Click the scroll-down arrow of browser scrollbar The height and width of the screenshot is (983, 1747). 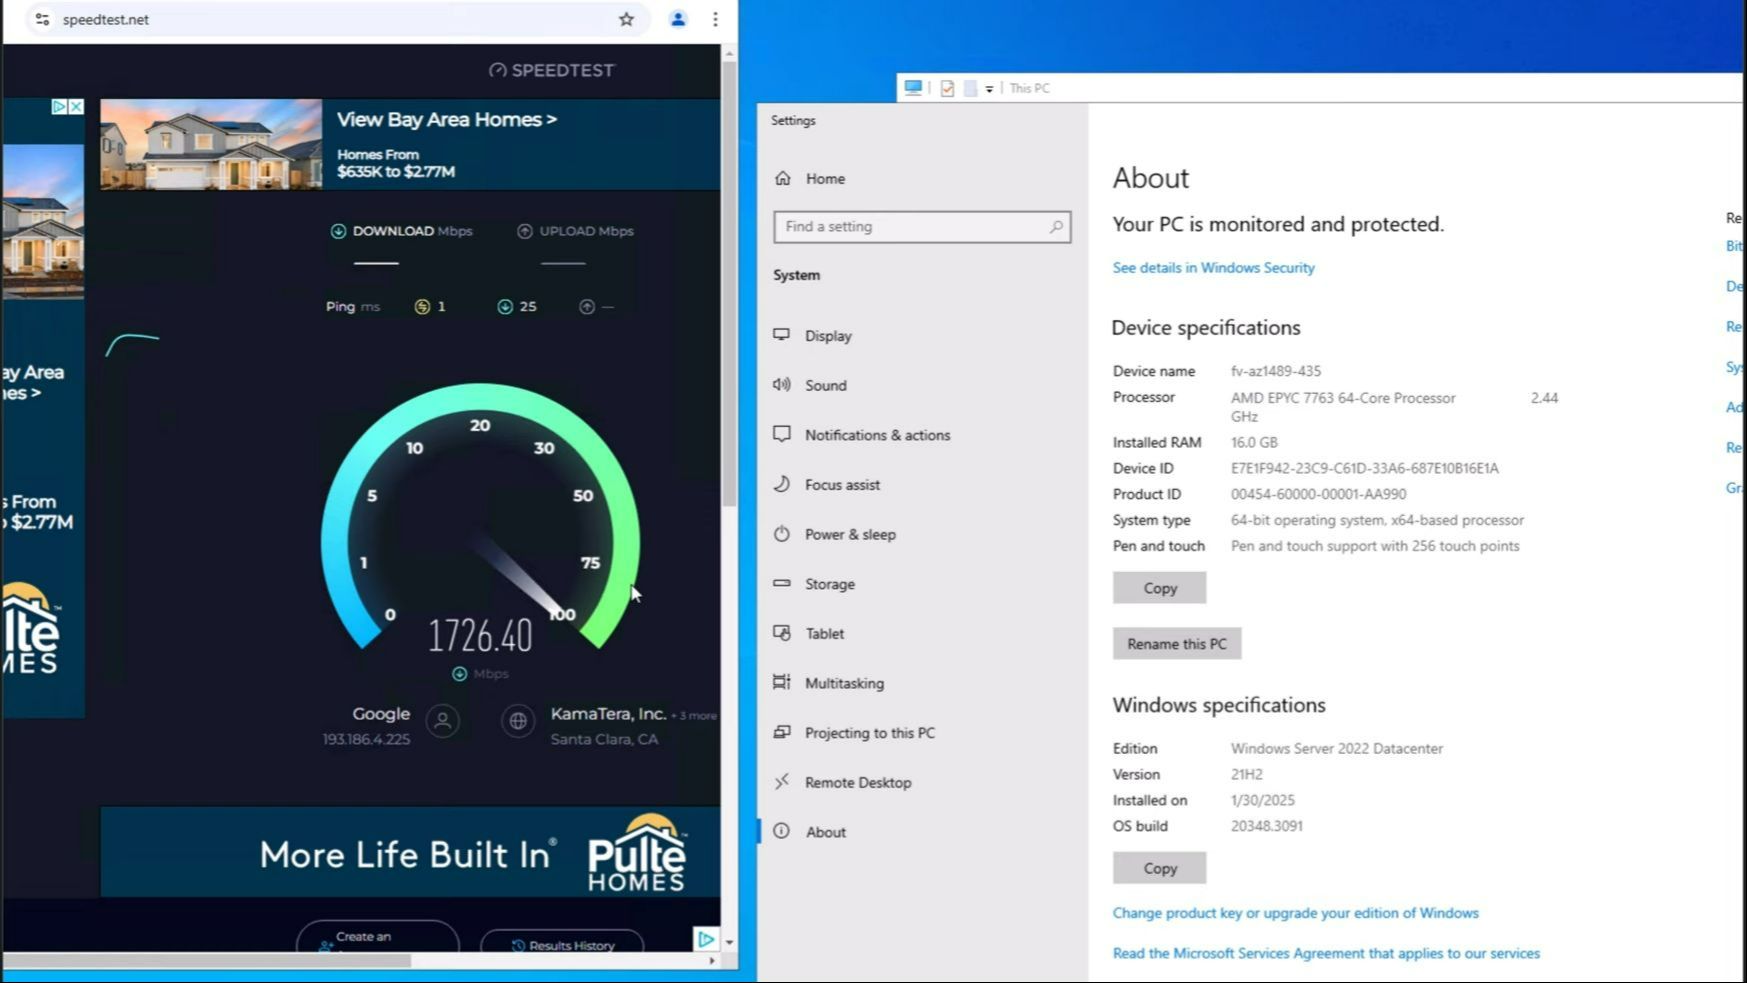[x=730, y=943]
